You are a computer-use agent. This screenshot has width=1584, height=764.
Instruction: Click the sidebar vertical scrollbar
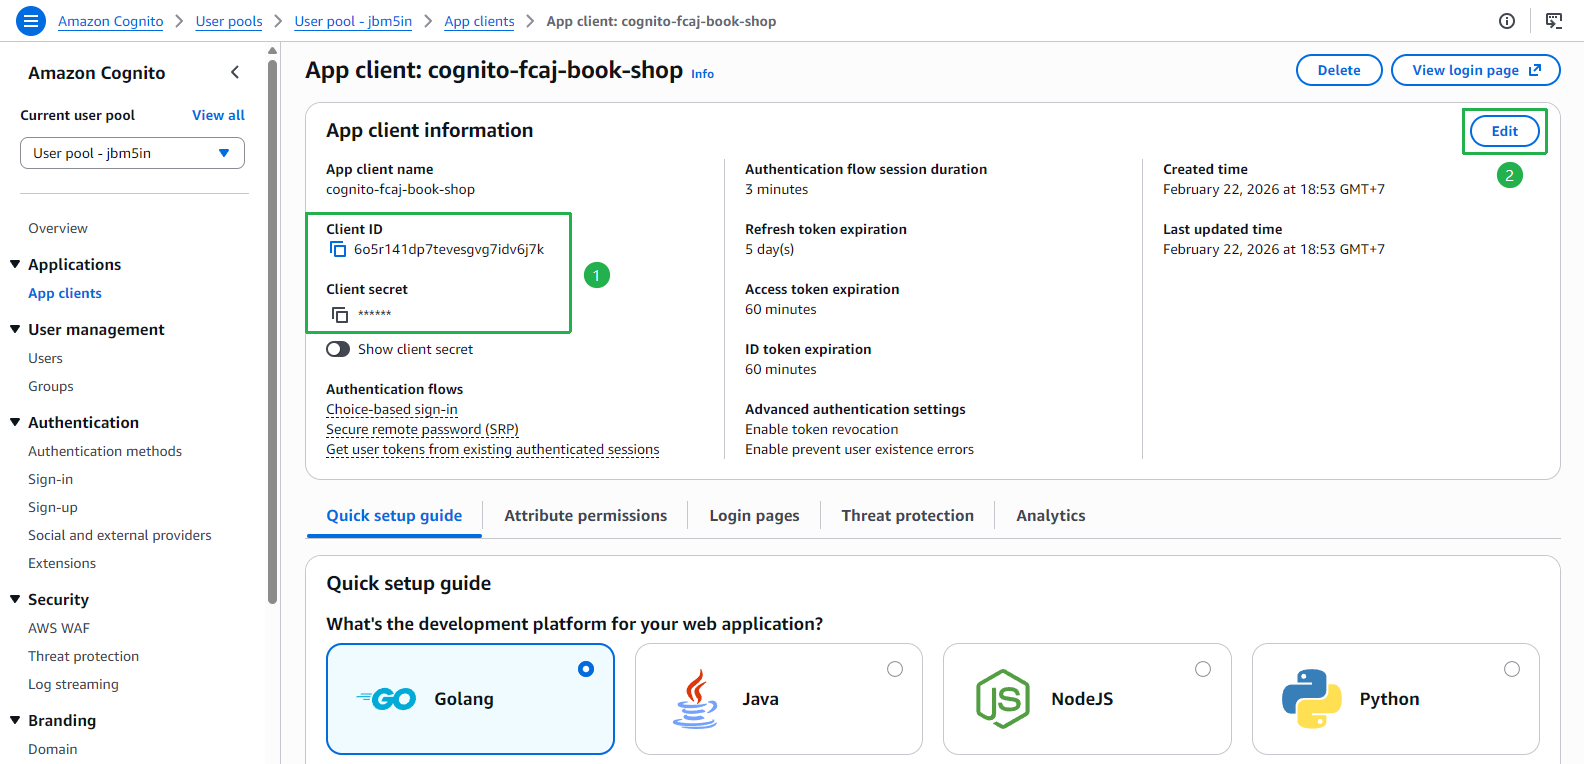point(272,330)
